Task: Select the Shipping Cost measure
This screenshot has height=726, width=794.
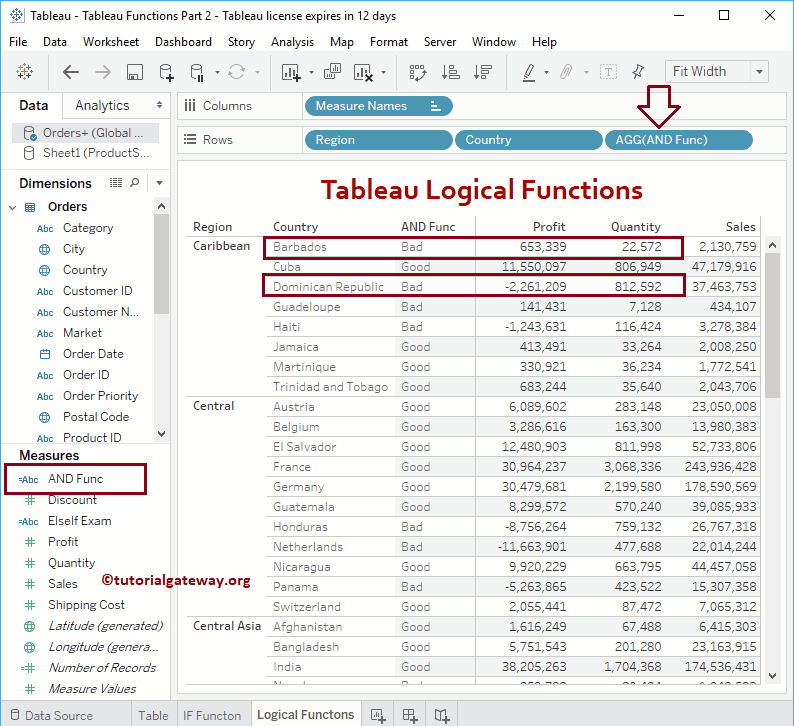Action: (x=86, y=605)
